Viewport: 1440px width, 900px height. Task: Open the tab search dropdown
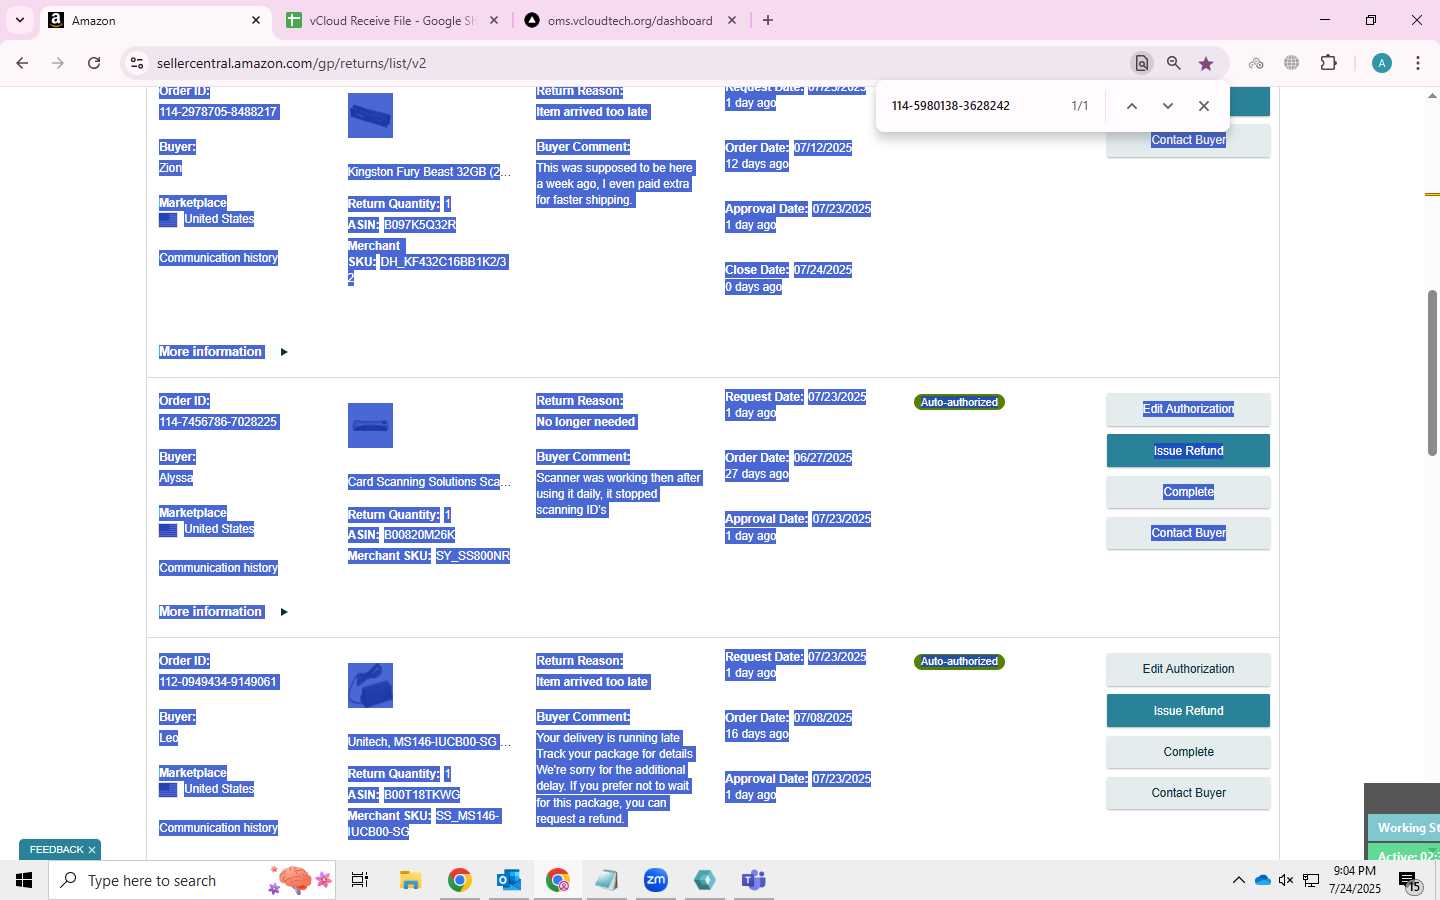pyautogui.click(x=19, y=20)
